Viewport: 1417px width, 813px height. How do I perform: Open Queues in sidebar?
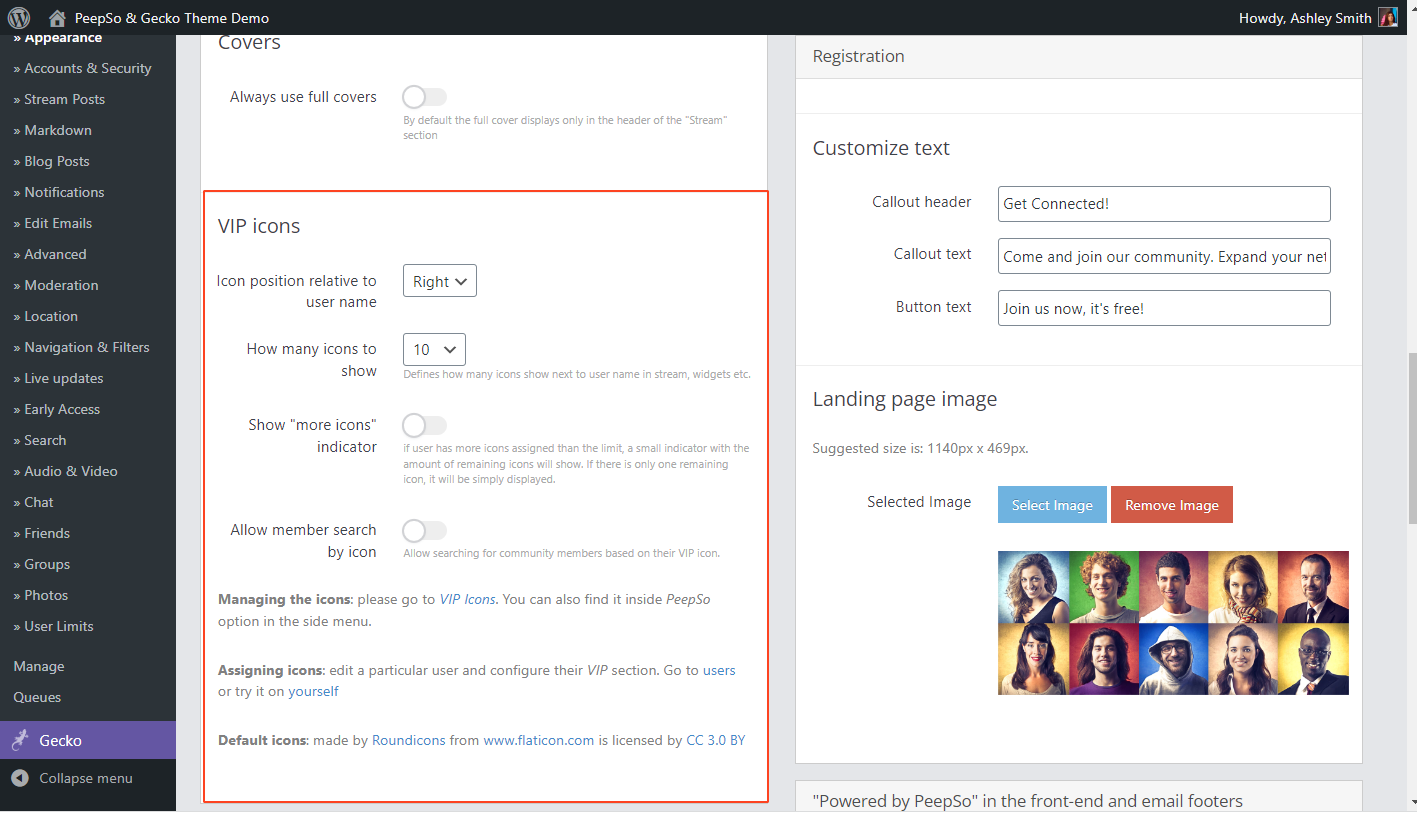click(x=37, y=697)
